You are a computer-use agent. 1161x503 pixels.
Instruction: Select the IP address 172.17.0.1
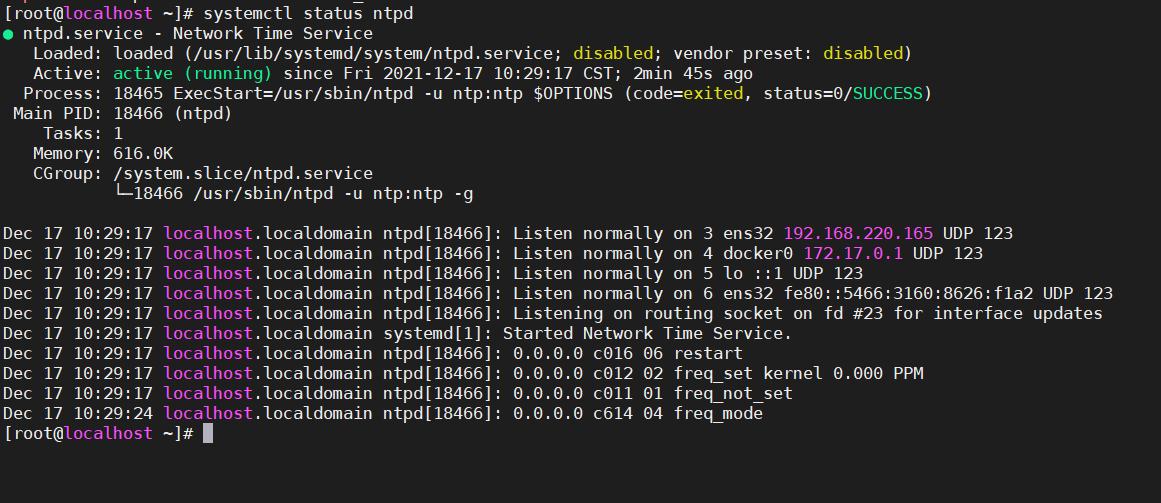pos(853,253)
